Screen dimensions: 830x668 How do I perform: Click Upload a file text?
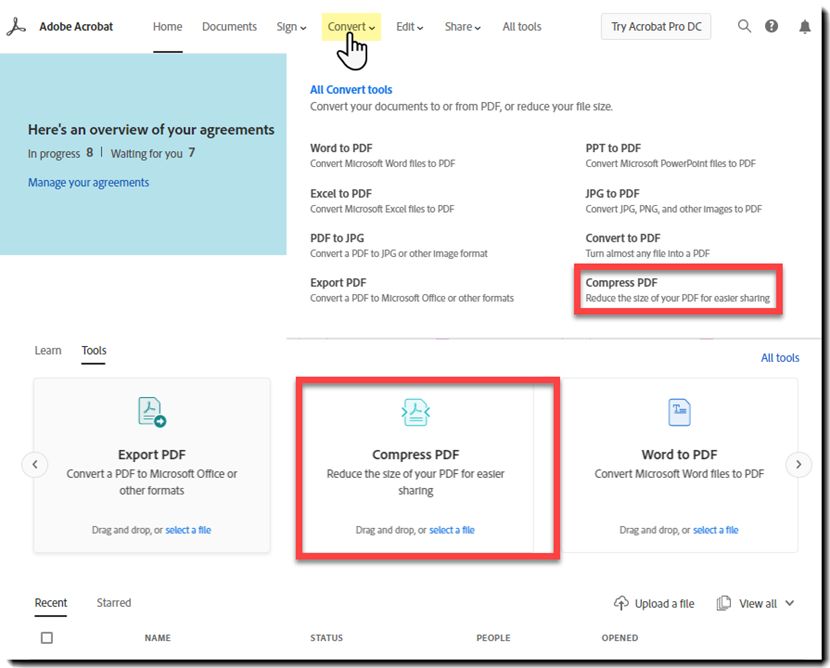(664, 603)
